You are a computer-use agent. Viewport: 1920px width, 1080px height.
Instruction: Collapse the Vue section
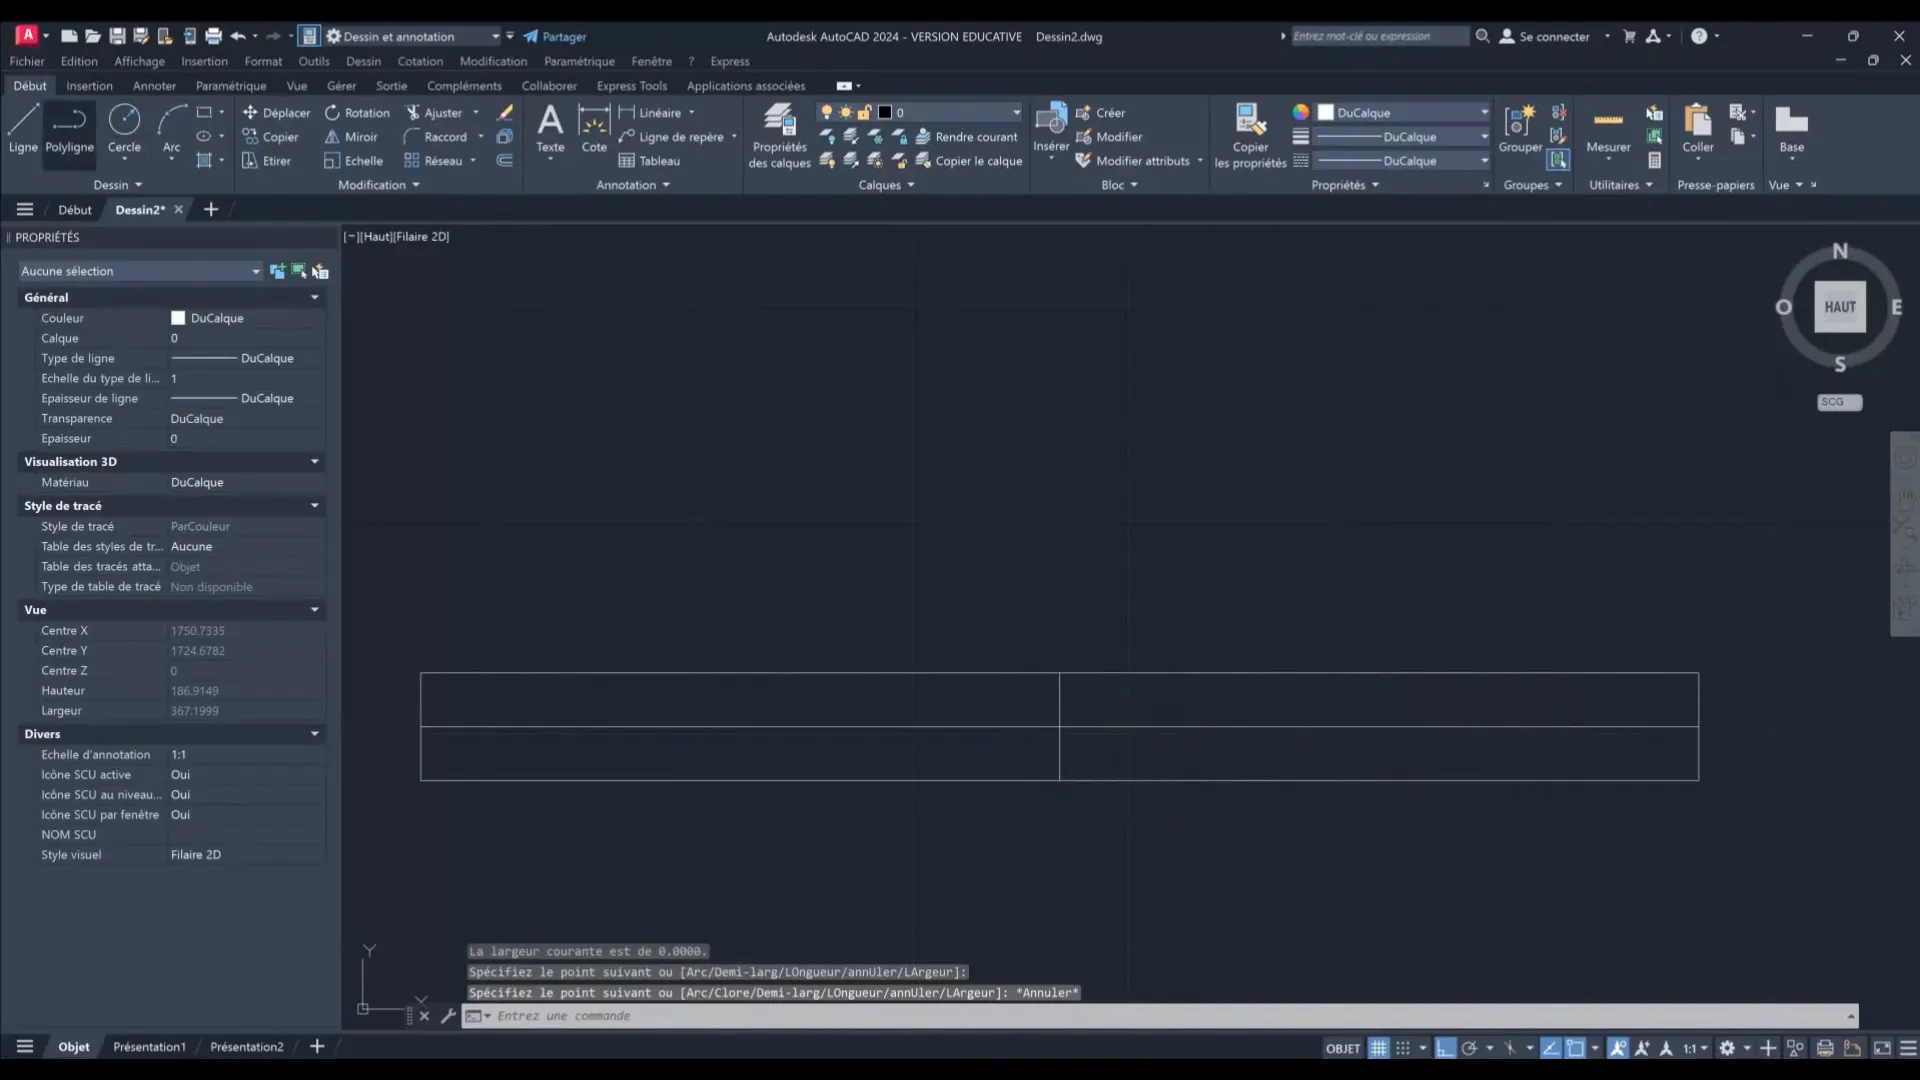(315, 610)
